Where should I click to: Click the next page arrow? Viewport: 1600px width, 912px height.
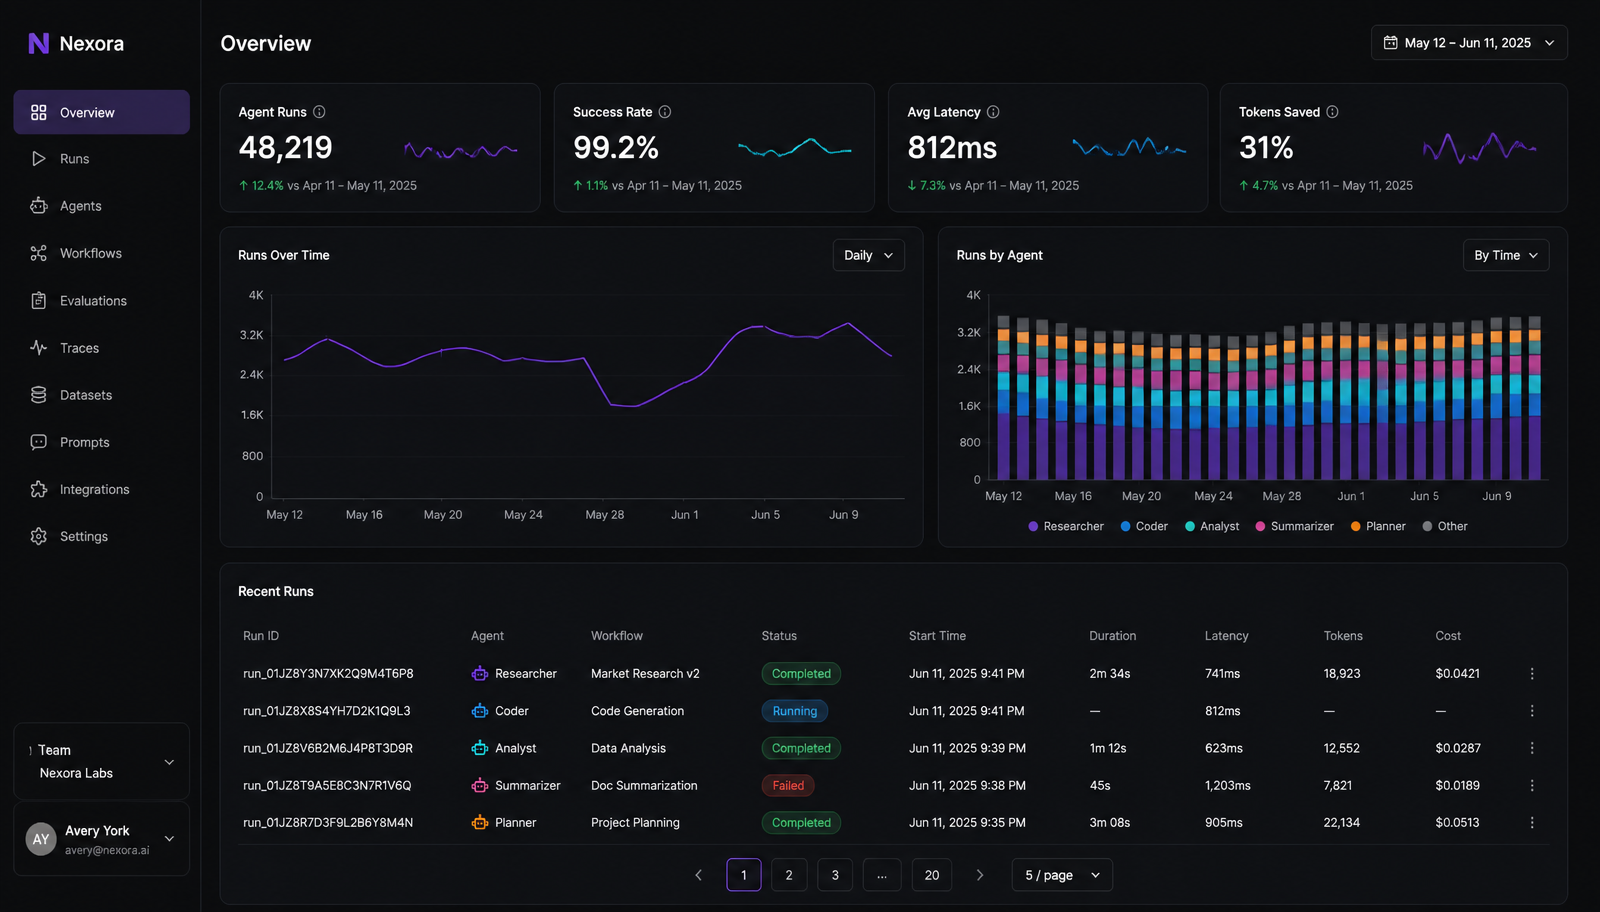pos(980,875)
